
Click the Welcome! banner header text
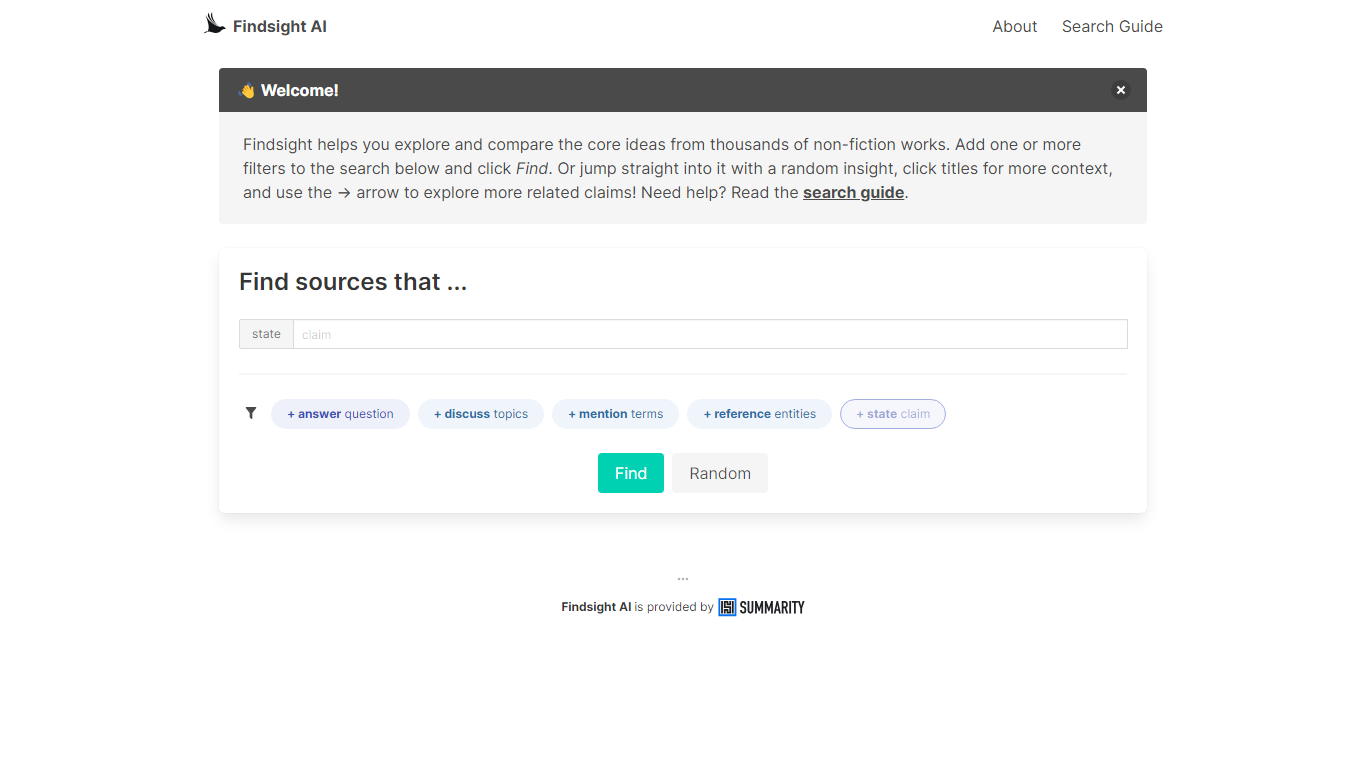pos(299,91)
